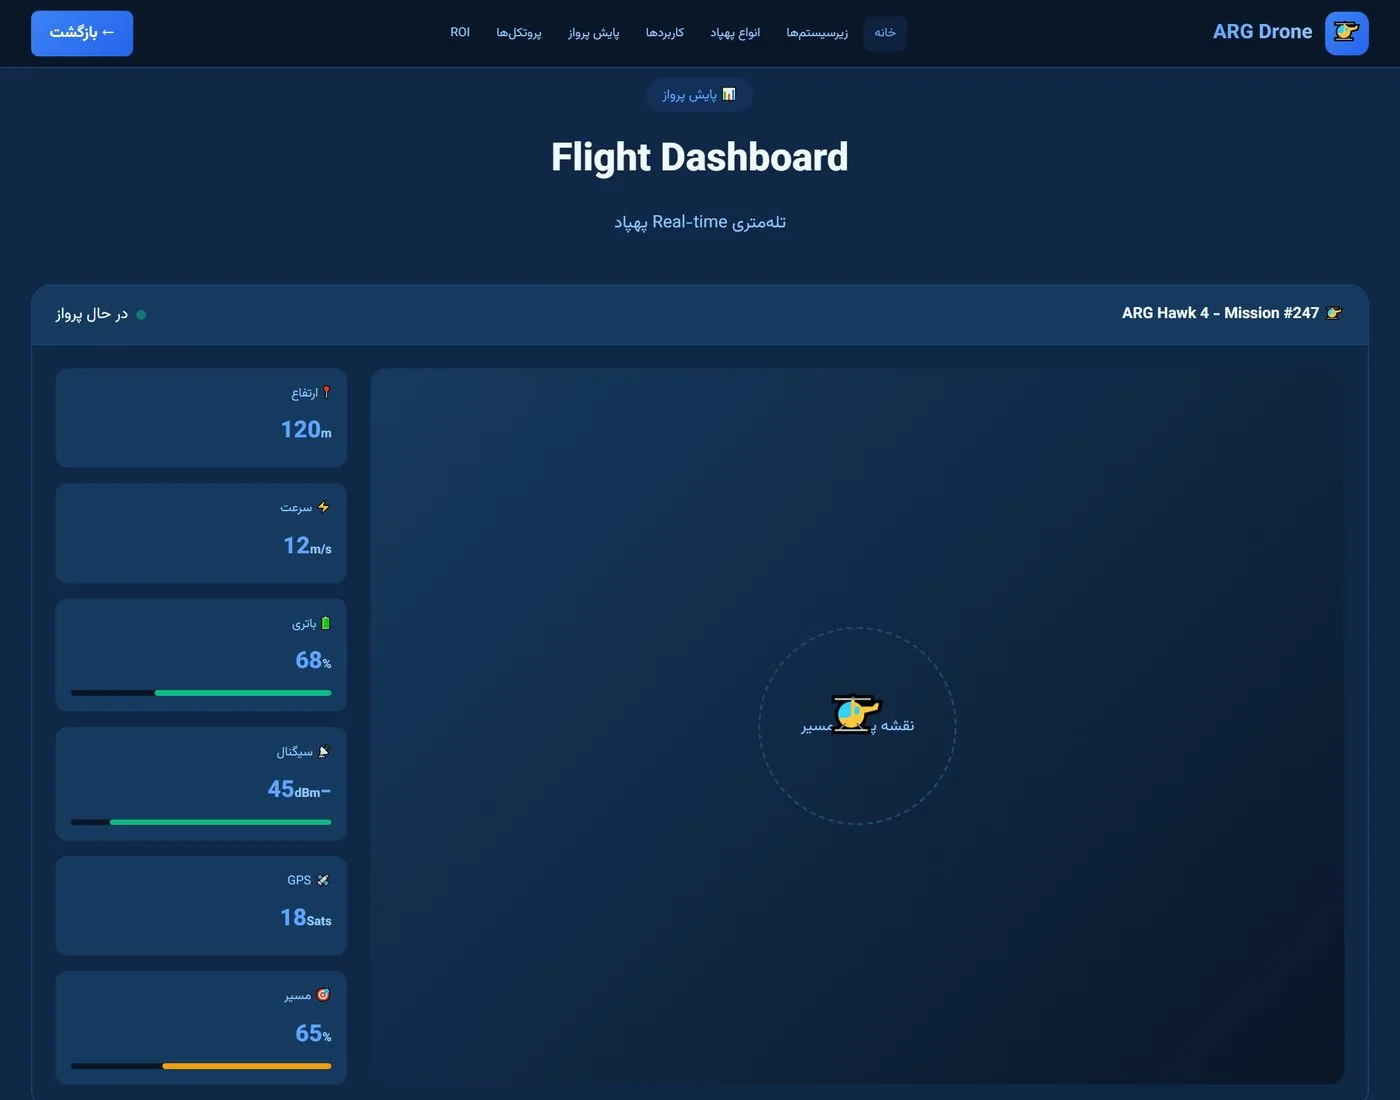Click the green battery icon beside باتری
1400x1100 pixels.
(x=325, y=623)
